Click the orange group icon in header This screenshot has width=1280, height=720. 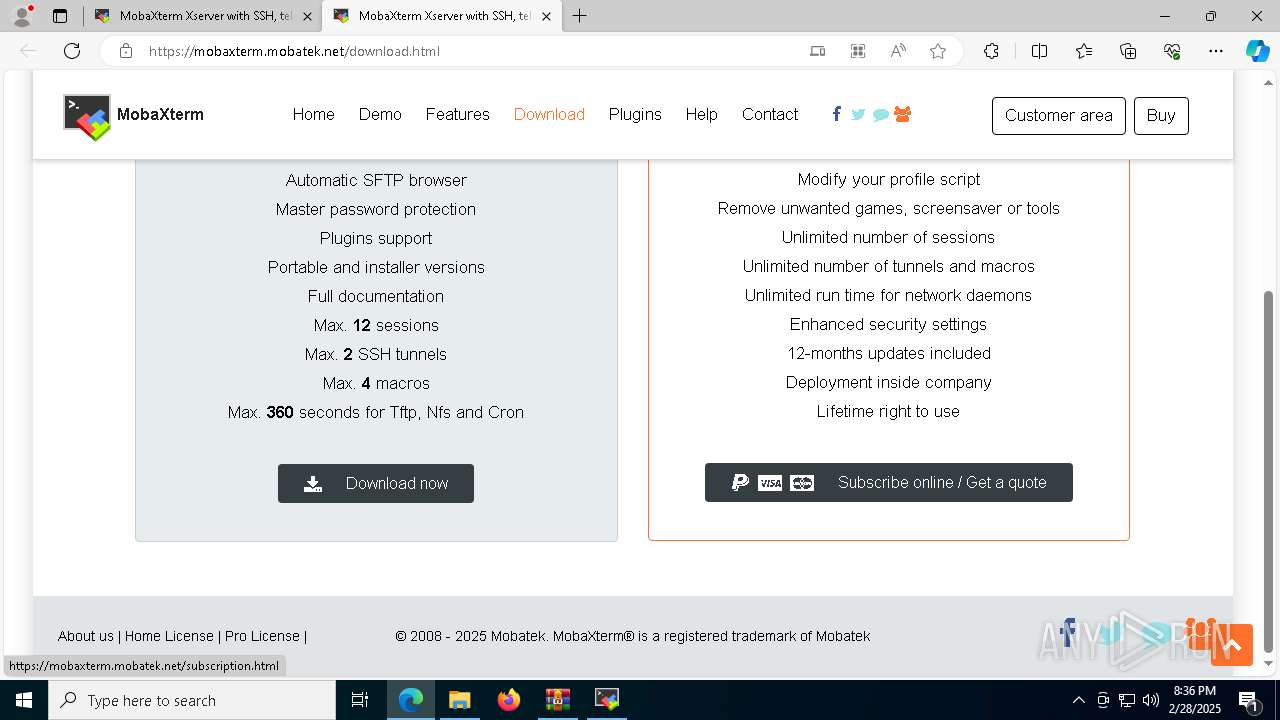click(x=902, y=114)
